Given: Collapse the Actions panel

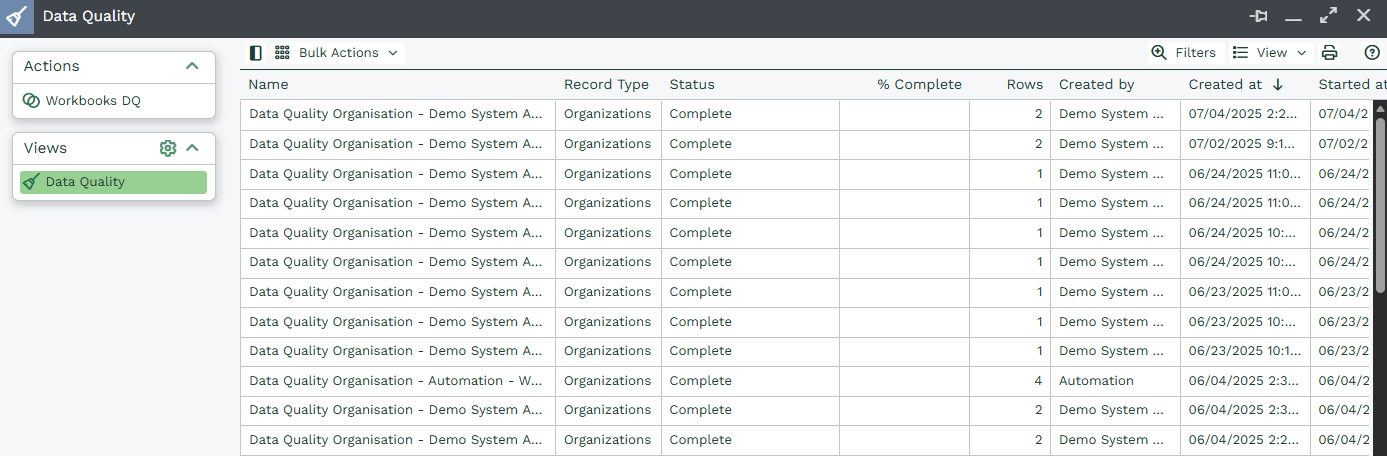Looking at the screenshot, I should 193,66.
